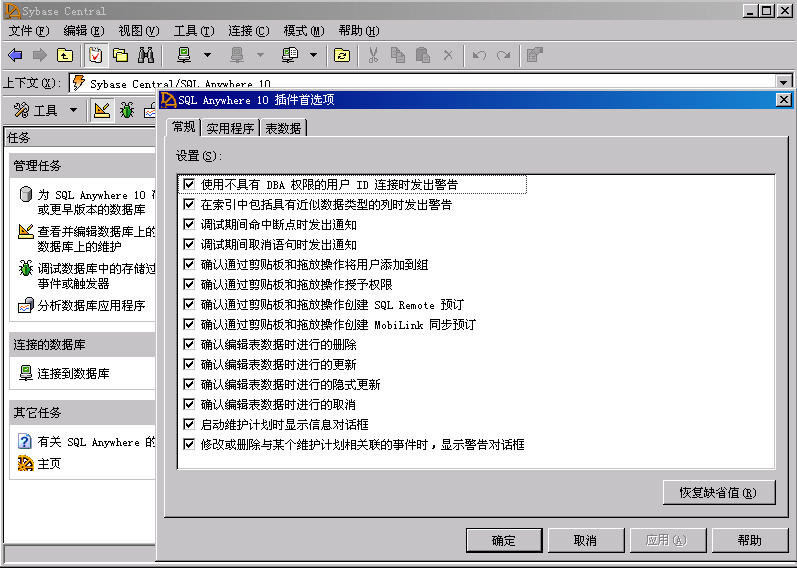Toggle 启动维护计划时显示信息对话框 checkbox
Screen dimensions: 797x568
tap(189, 424)
